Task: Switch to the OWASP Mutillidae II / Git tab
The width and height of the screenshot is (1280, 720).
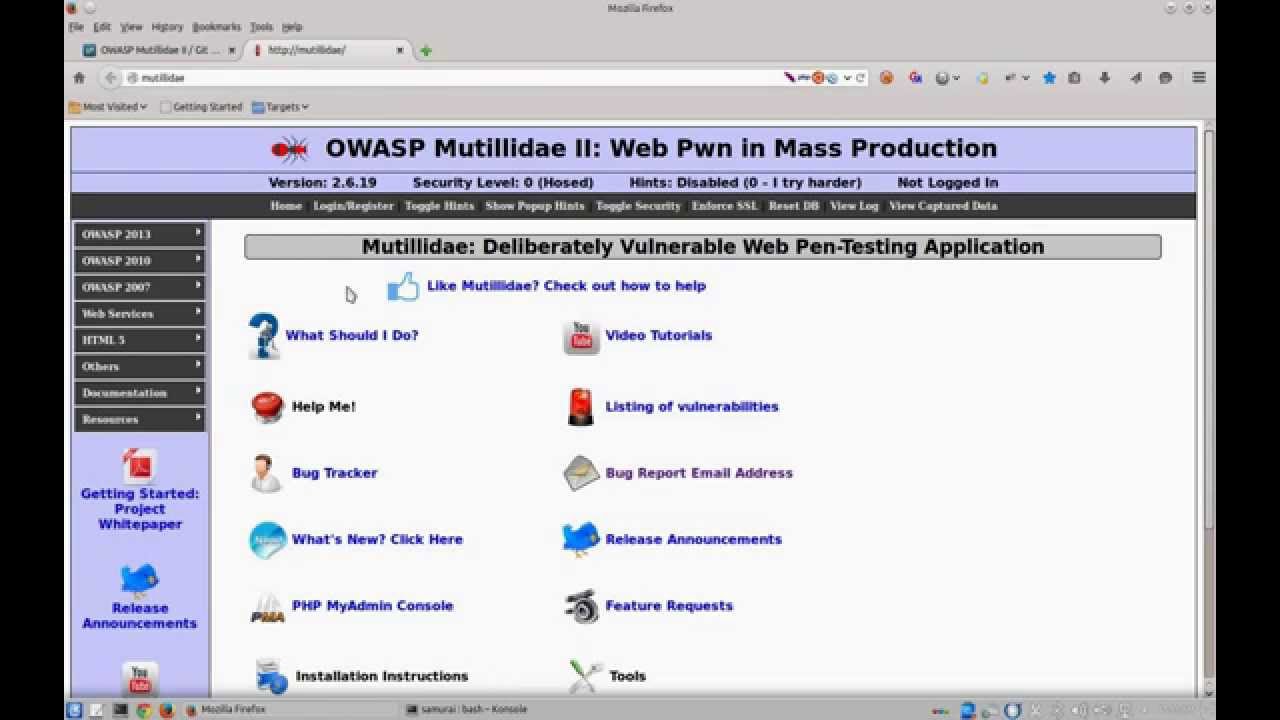Action: click(x=160, y=50)
